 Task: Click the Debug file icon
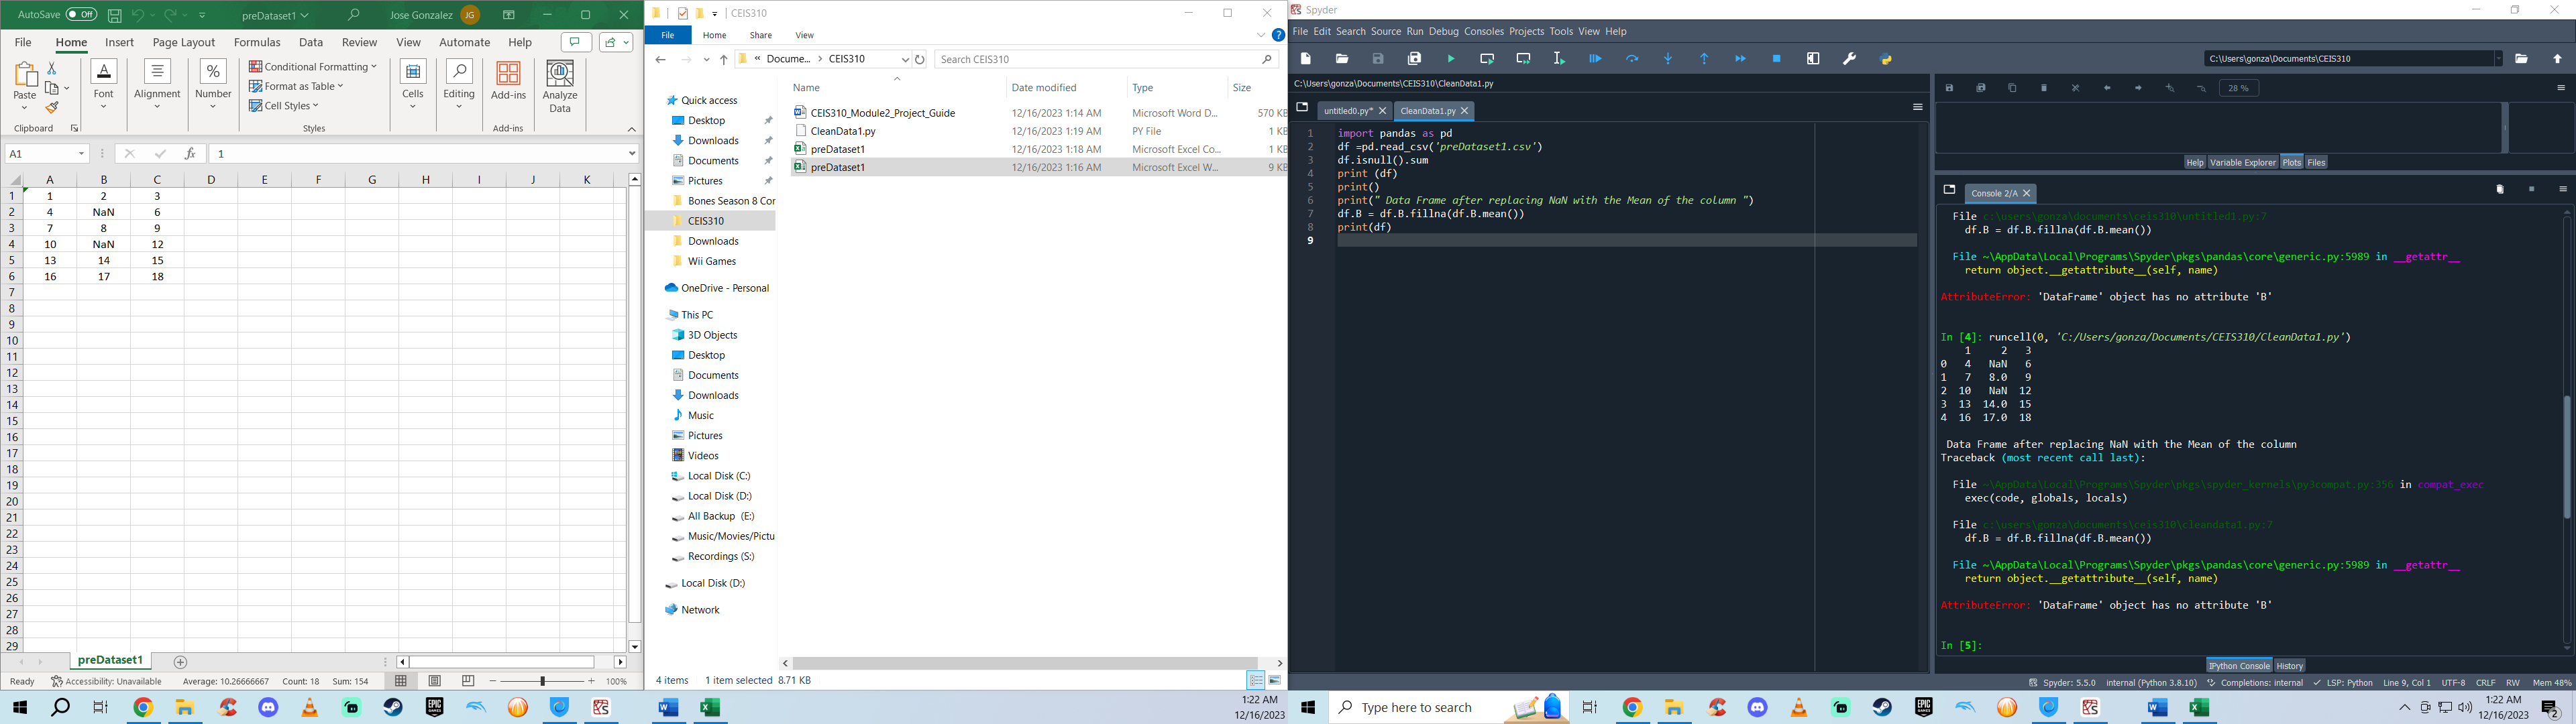(1595, 59)
